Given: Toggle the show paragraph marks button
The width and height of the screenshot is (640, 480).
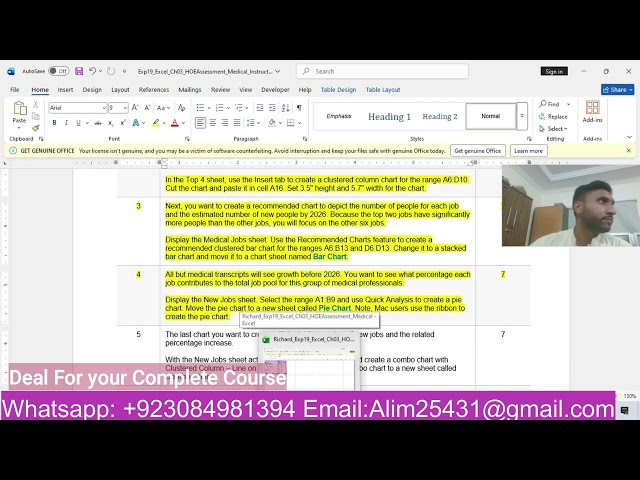Looking at the screenshot, I should coord(299,108).
